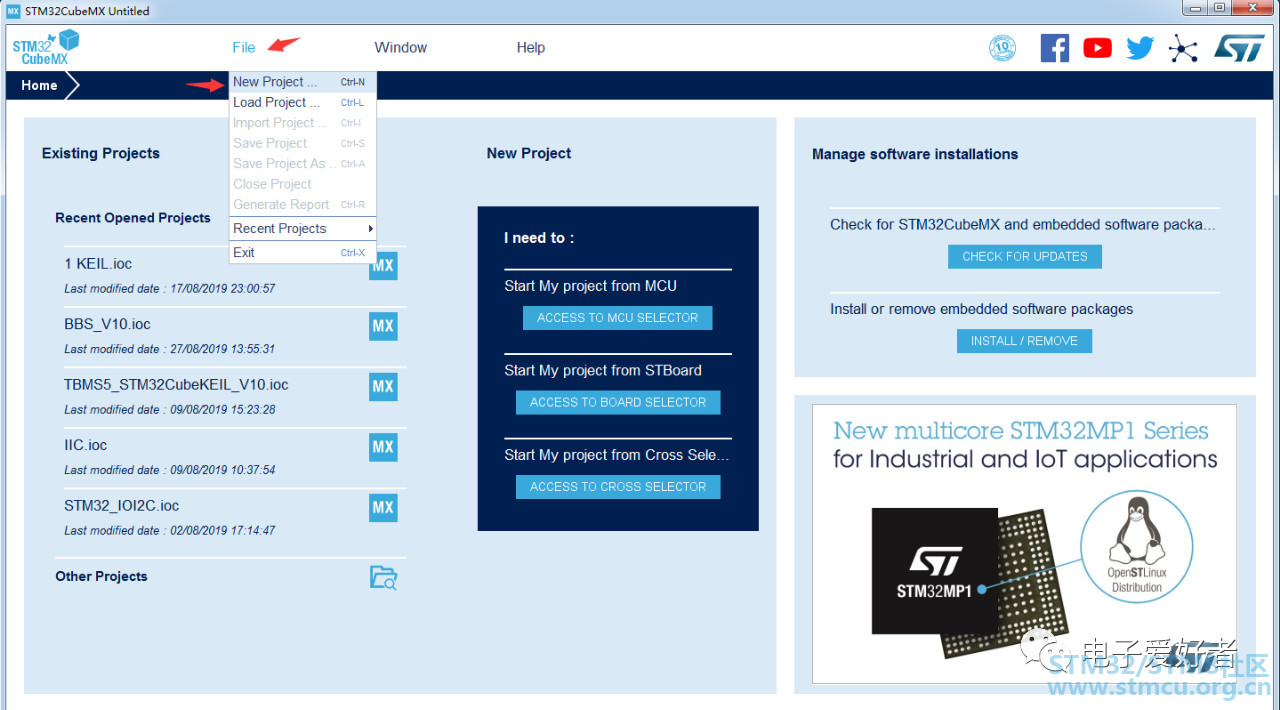
Task: Click MX icon next to STM32_IOI2C.ioc
Action: pyautogui.click(x=383, y=507)
